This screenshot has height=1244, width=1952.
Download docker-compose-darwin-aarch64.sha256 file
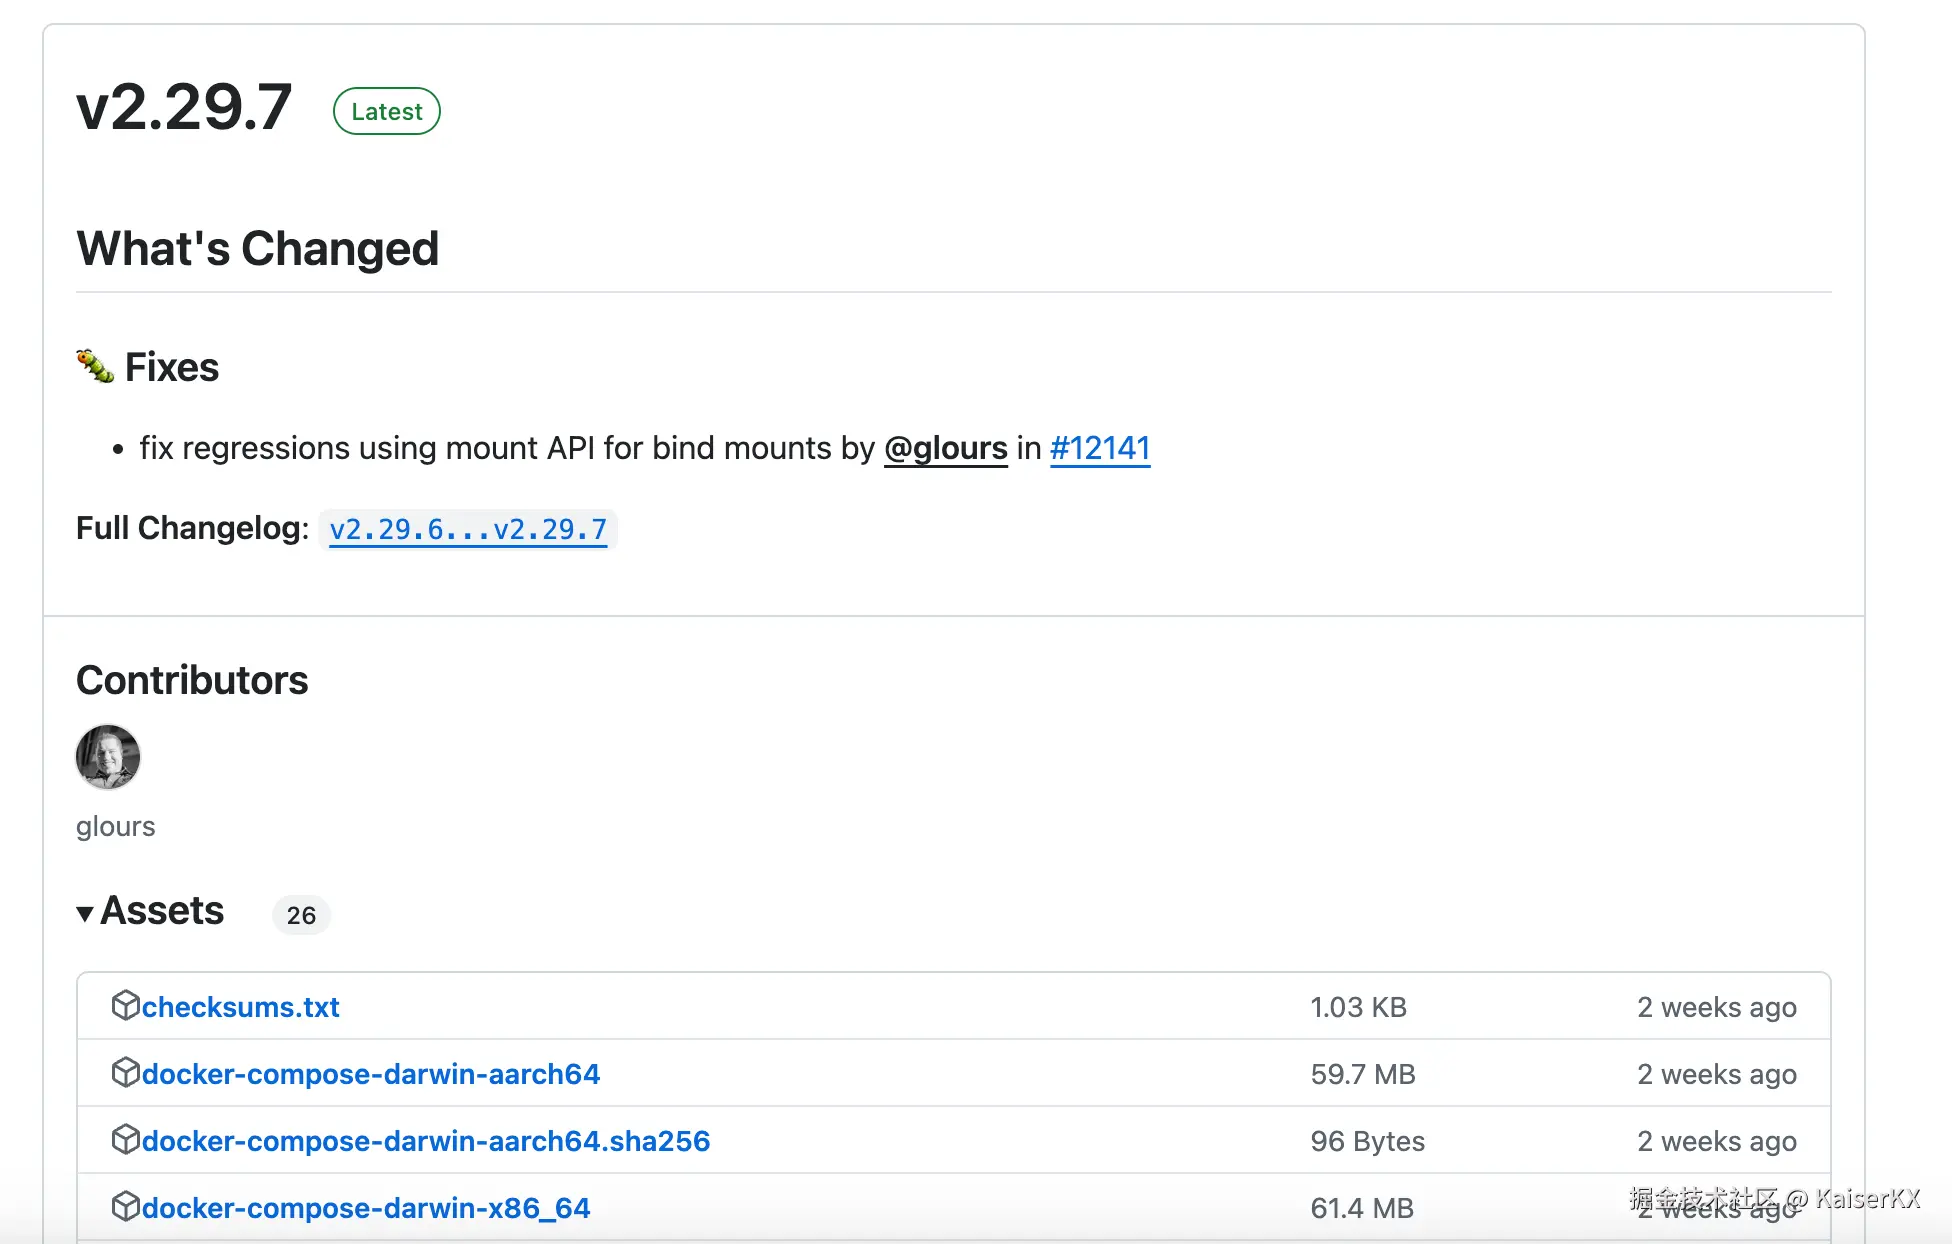click(425, 1141)
